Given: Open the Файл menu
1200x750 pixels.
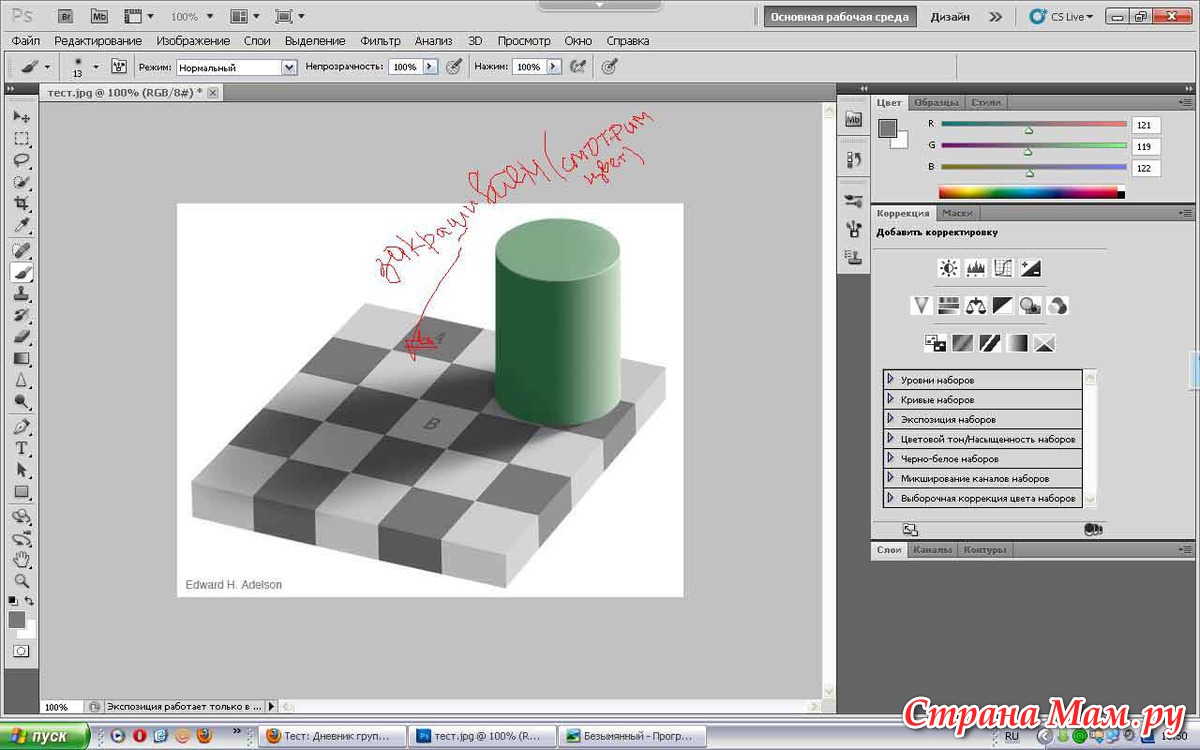Looking at the screenshot, I should click(x=26, y=41).
